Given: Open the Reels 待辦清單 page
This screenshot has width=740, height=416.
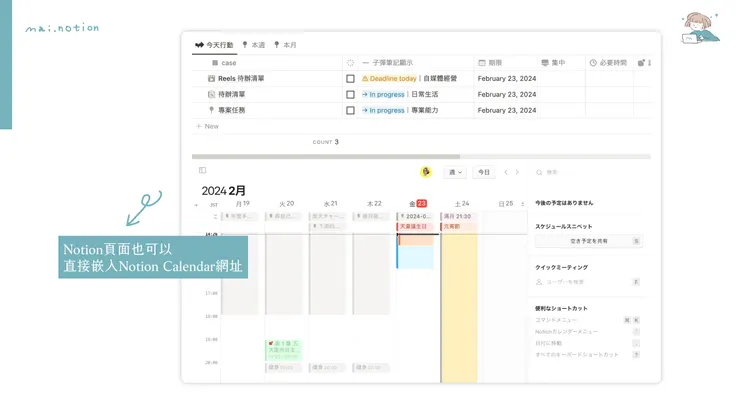Looking at the screenshot, I should [x=241, y=78].
